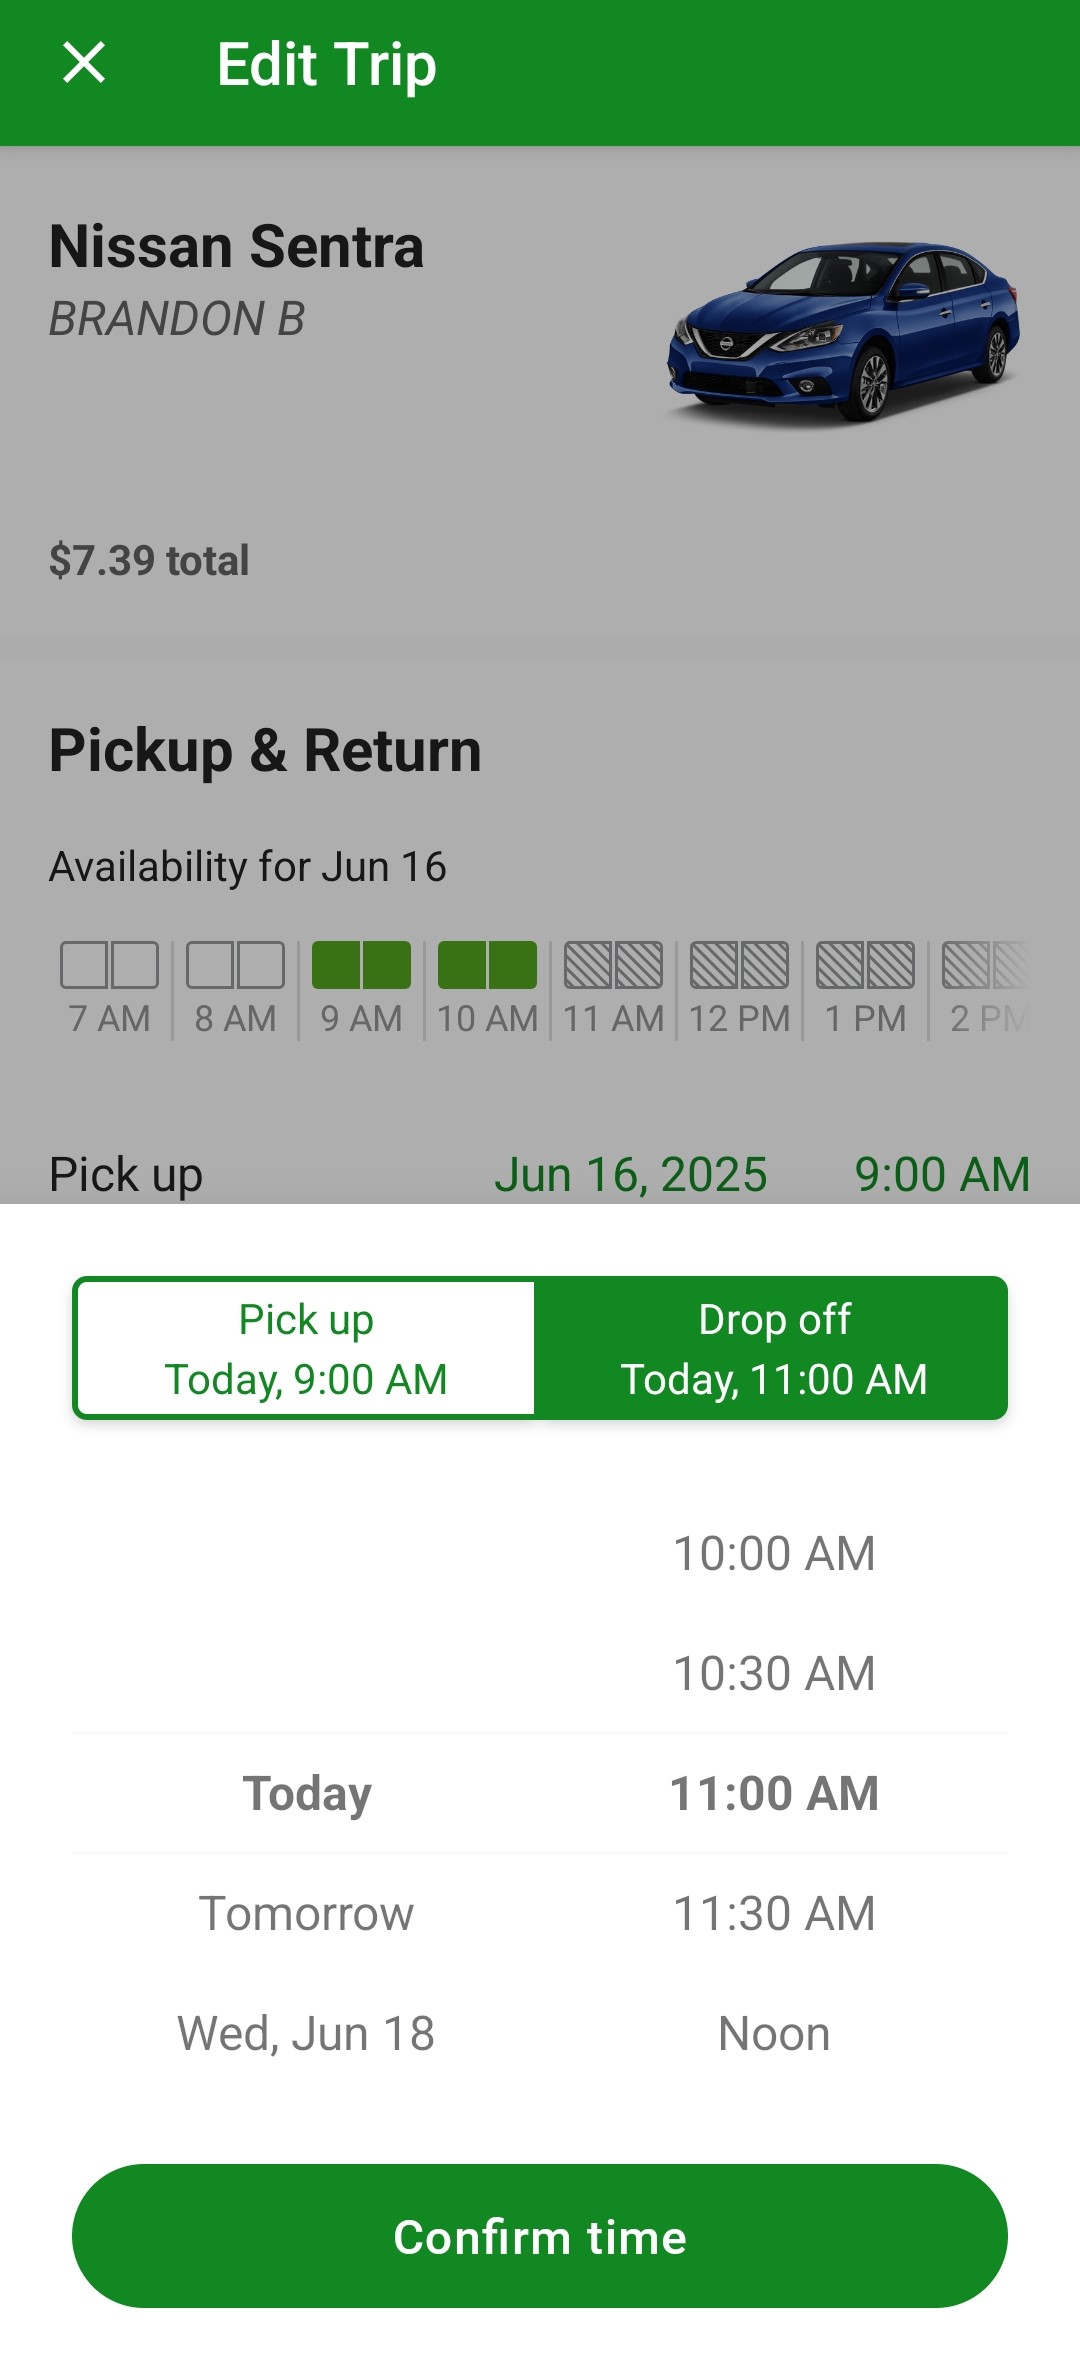
Task: Pick Wed, Jun 18 in the date wheel
Action: pos(306,2033)
